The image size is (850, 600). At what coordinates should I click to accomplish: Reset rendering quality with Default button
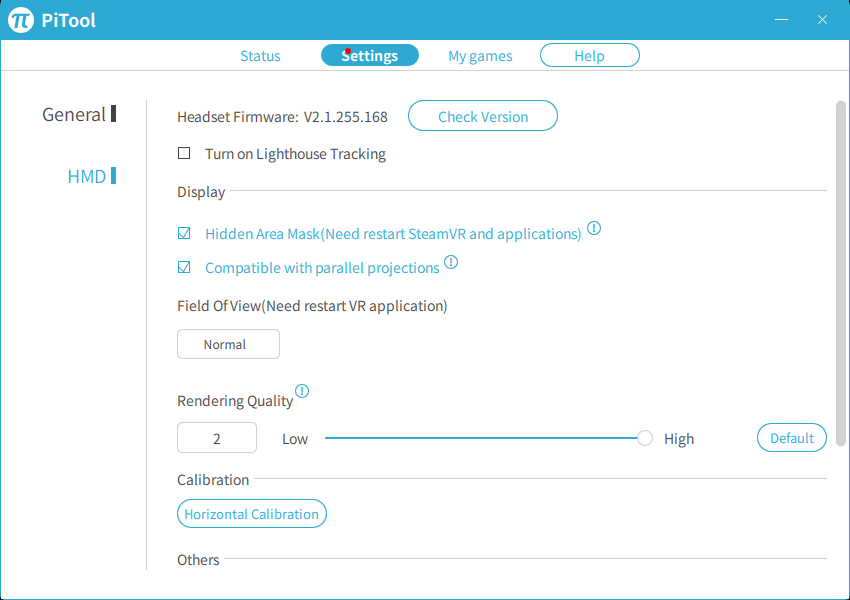[x=792, y=438]
